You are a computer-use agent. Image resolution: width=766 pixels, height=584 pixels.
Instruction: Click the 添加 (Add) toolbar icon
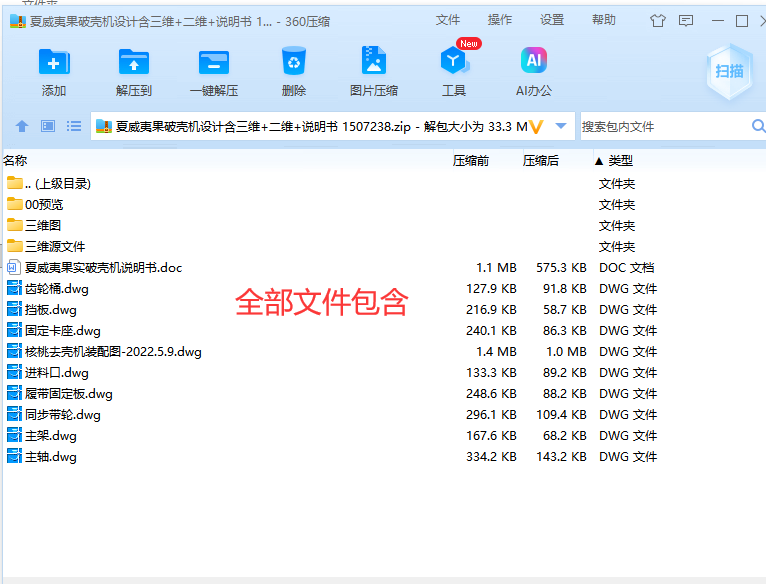[x=54, y=63]
